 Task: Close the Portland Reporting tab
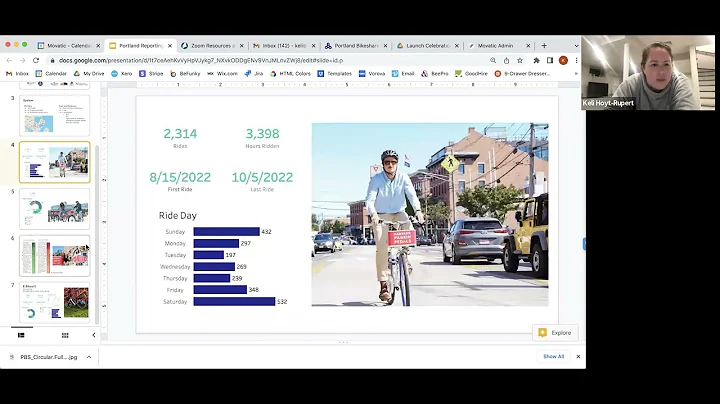coord(170,45)
